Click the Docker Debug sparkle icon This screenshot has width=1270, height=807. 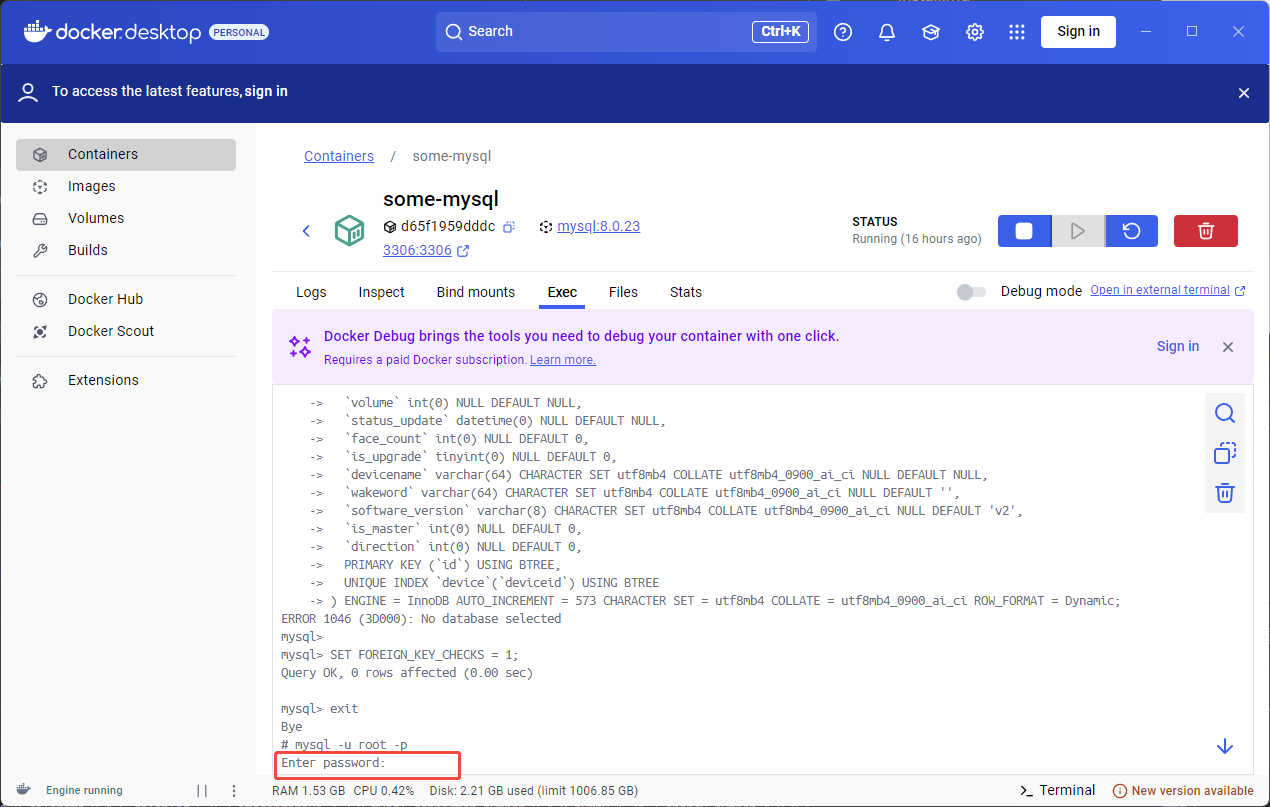300,347
